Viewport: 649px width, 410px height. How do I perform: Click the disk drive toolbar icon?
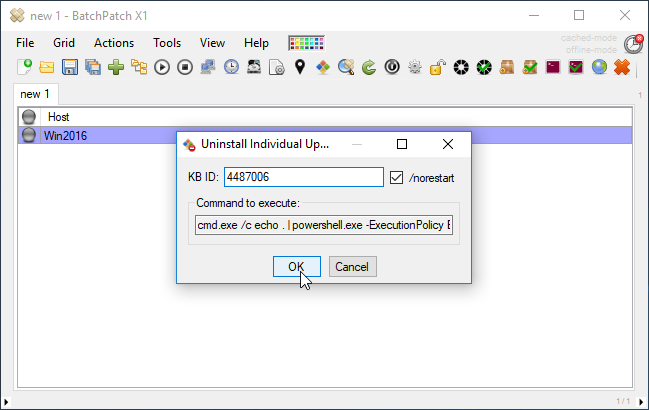254,67
